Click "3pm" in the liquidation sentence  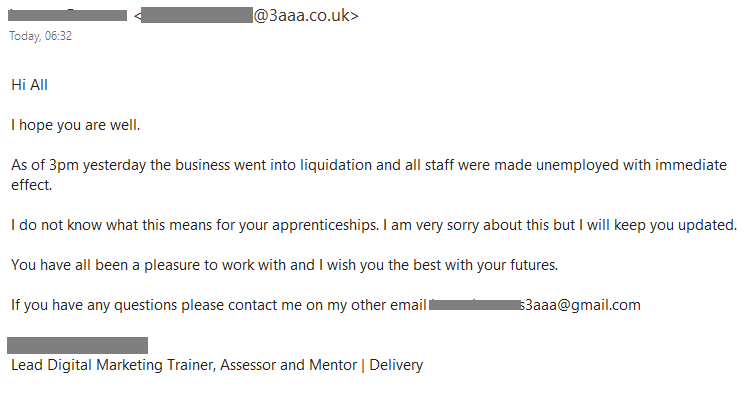pyautogui.click(x=64, y=165)
